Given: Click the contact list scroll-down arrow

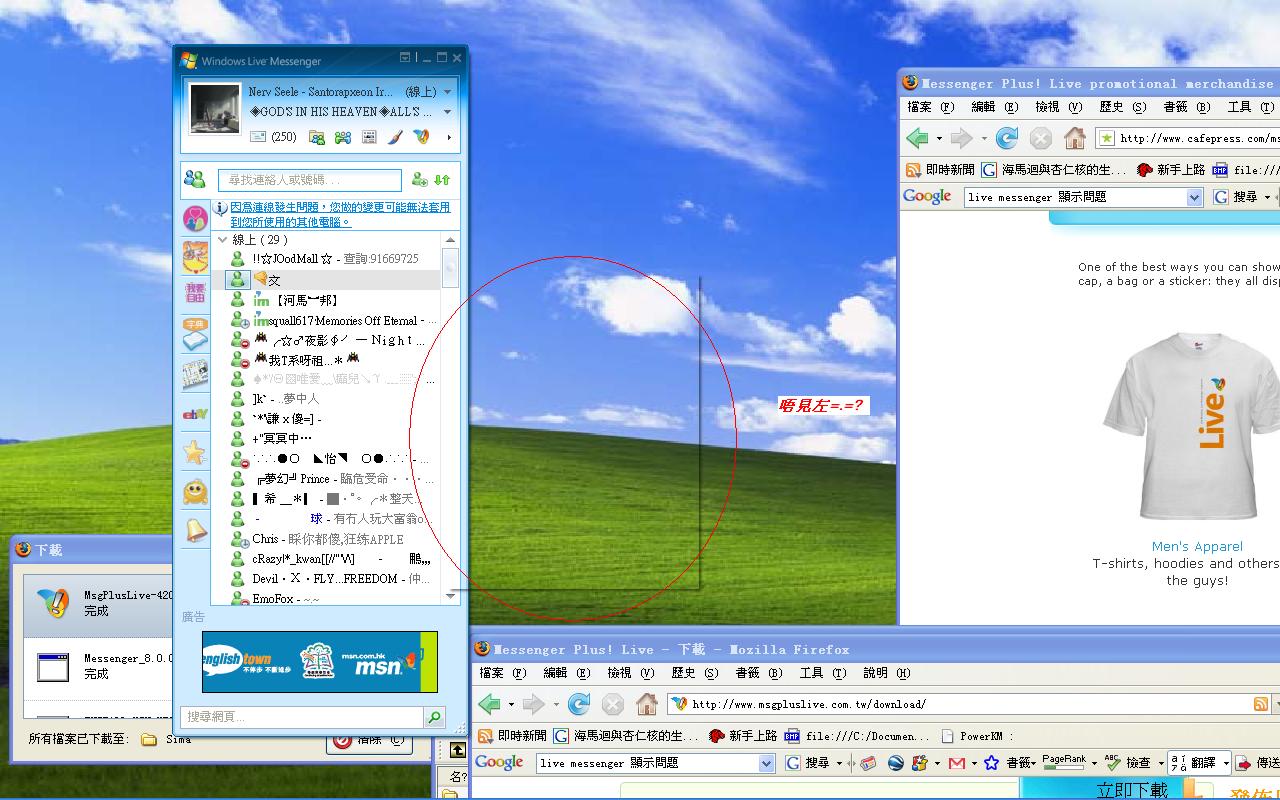Looking at the screenshot, I should pyautogui.click(x=450, y=595).
